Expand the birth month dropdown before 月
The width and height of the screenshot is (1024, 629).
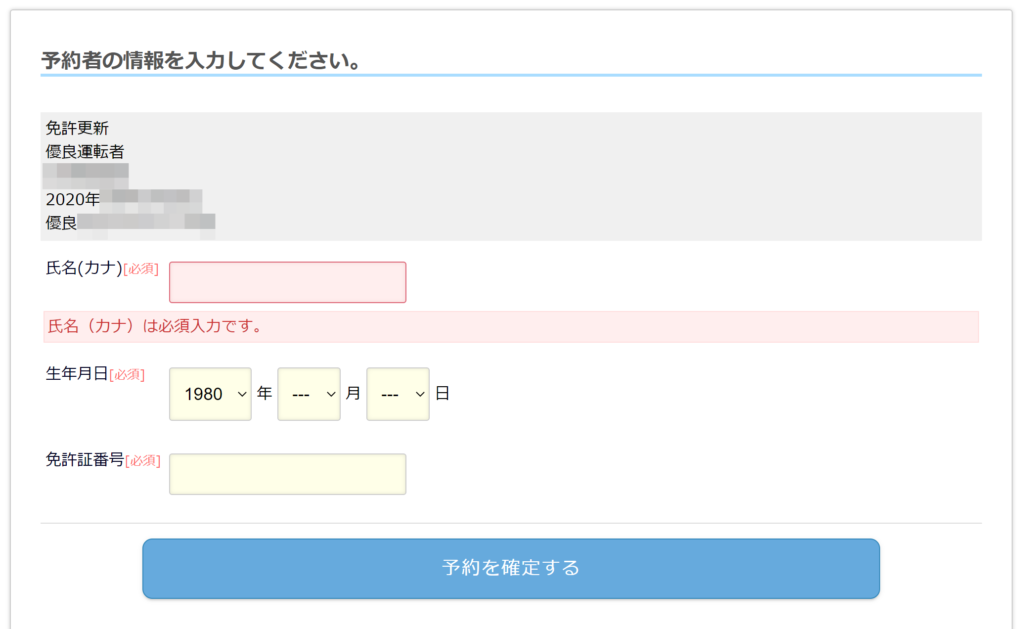309,394
